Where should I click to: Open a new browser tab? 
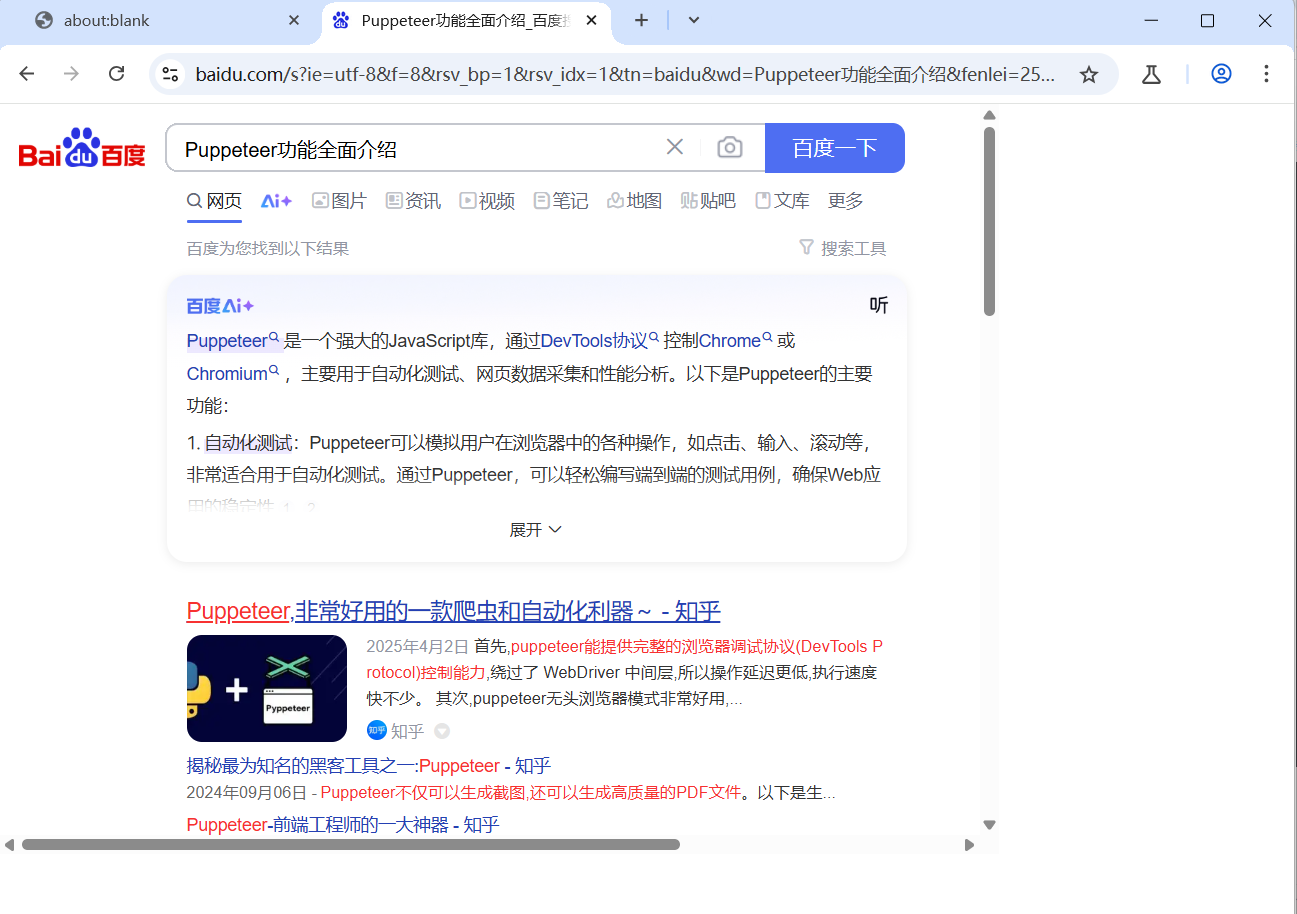point(641,20)
